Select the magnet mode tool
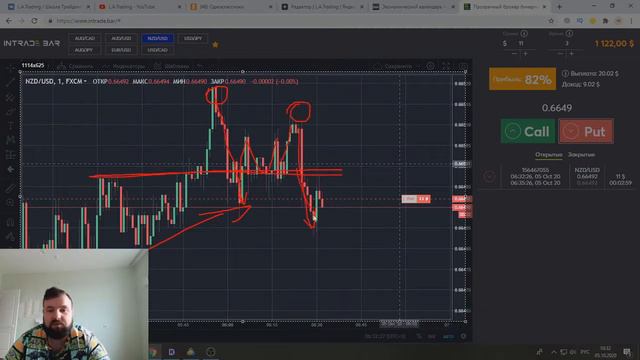The image size is (640, 360). [10, 222]
